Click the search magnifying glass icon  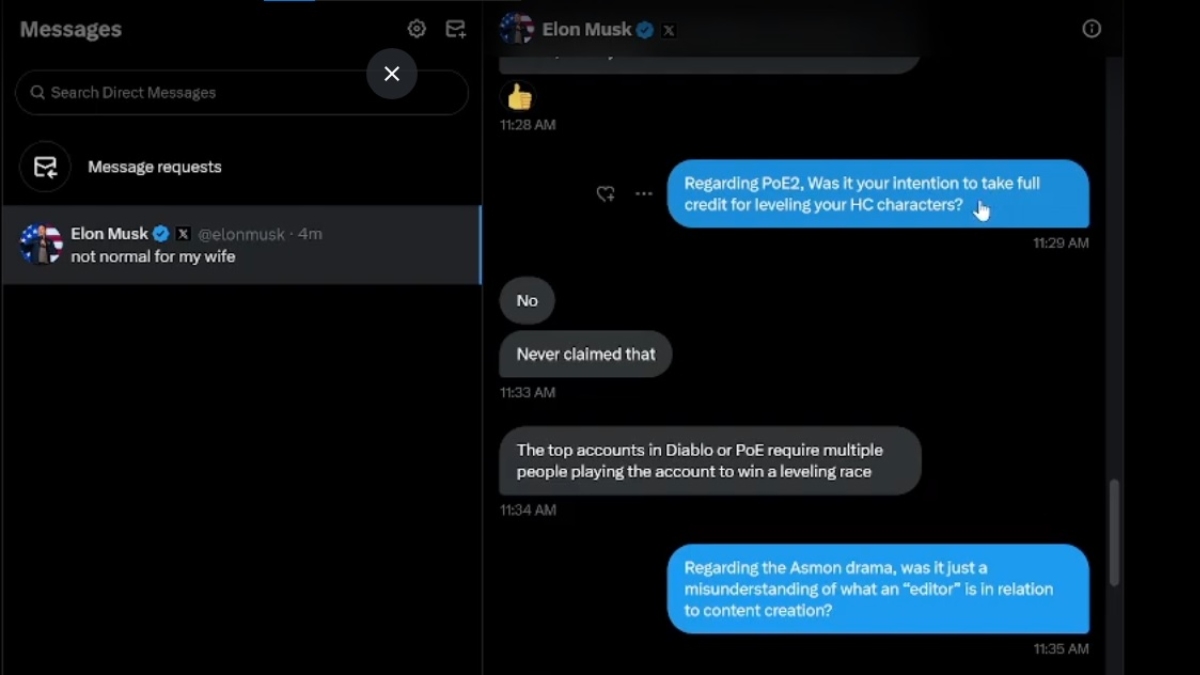click(x=37, y=92)
